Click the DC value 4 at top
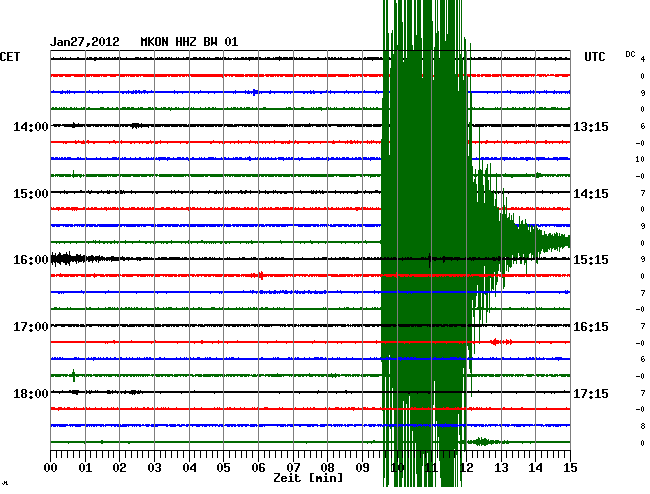The height and width of the screenshot is (494, 650). (643, 59)
